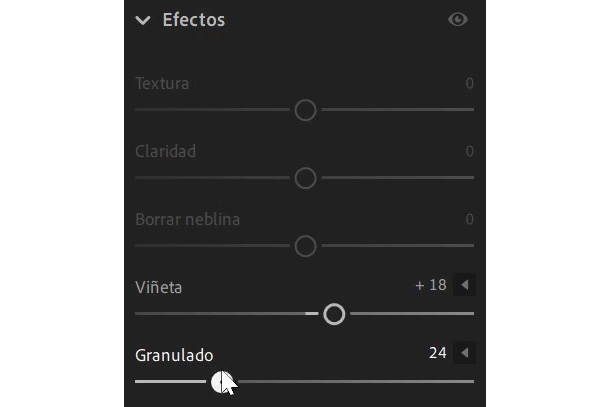The image size is (610, 407).
Task: Click the Viñeta label
Action: pos(159,287)
